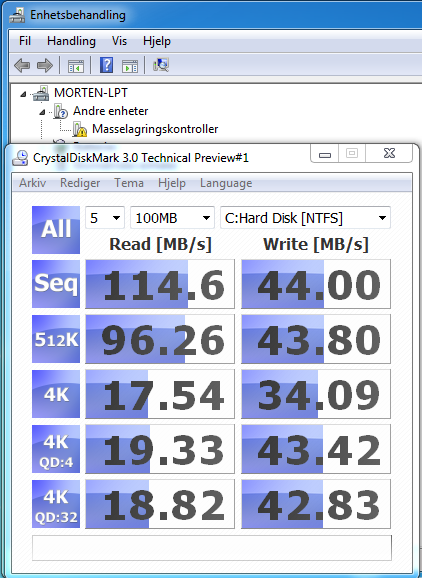Open the Tema menu

click(x=129, y=183)
